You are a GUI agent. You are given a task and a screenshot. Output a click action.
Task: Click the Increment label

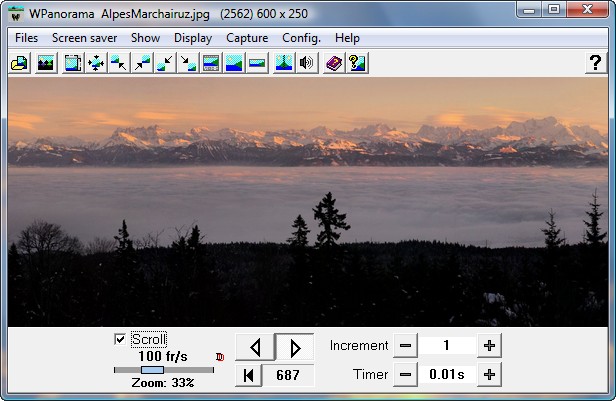pos(359,346)
